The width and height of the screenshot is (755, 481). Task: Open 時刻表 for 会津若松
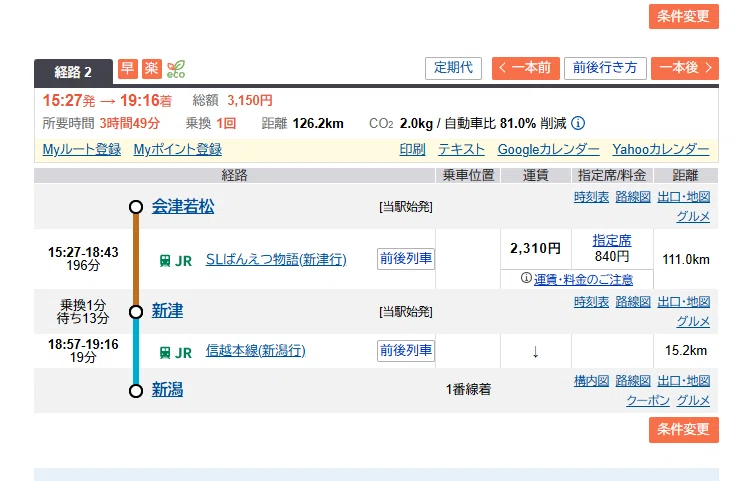pyautogui.click(x=591, y=197)
